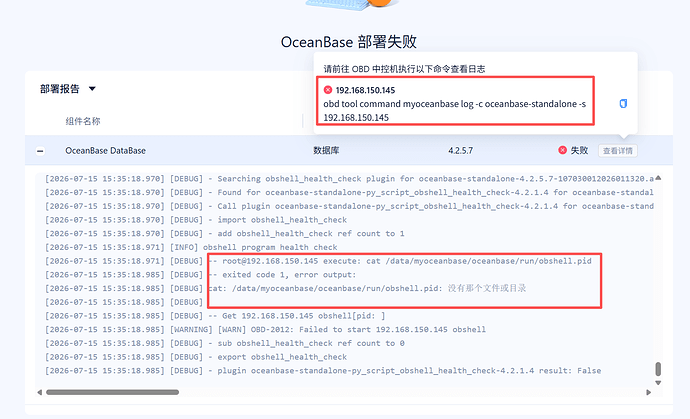
Task: Click the 'add obshell_health_check ref count to 1' line
Action: [224, 233]
